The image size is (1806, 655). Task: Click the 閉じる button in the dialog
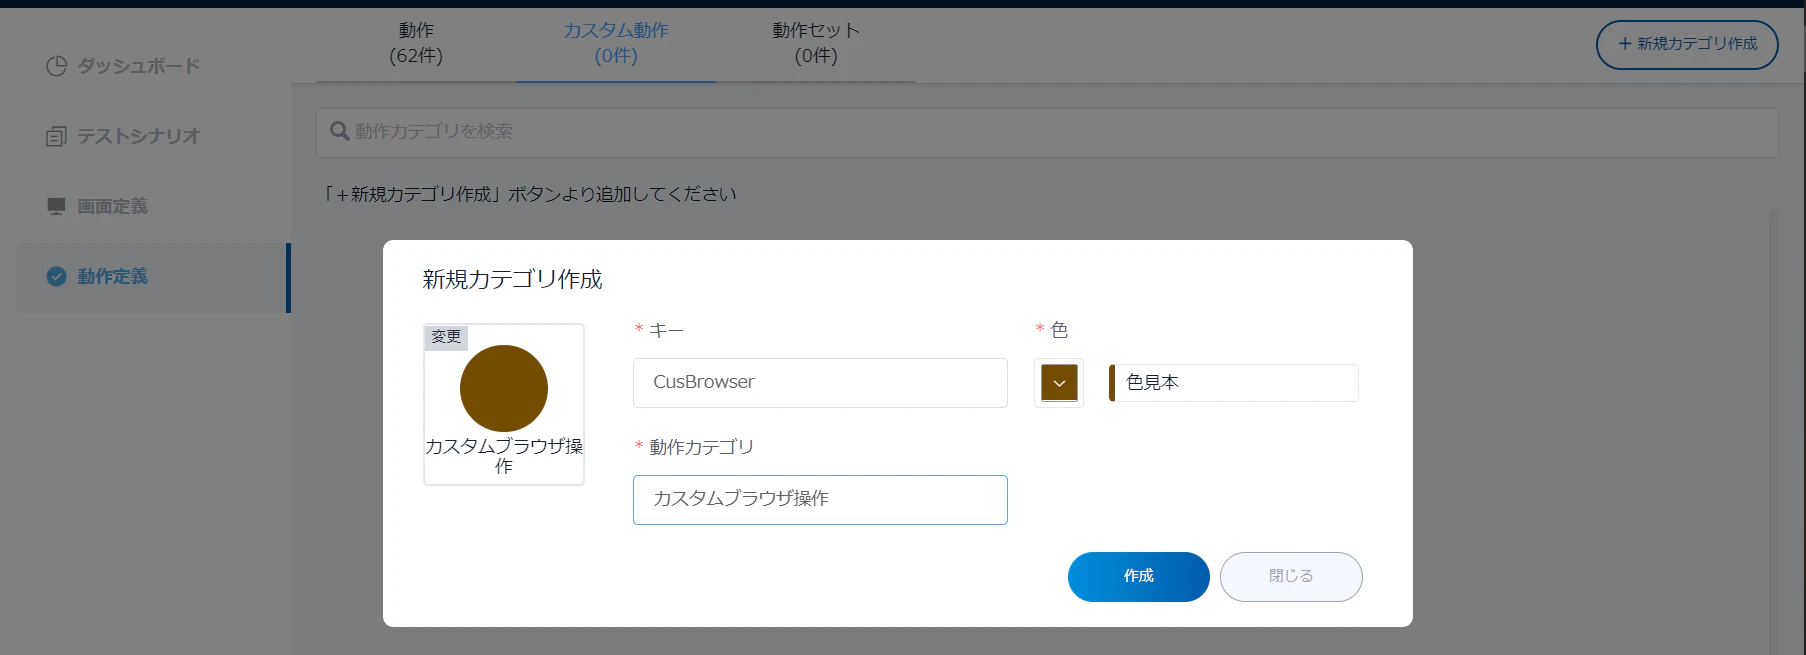(1291, 577)
